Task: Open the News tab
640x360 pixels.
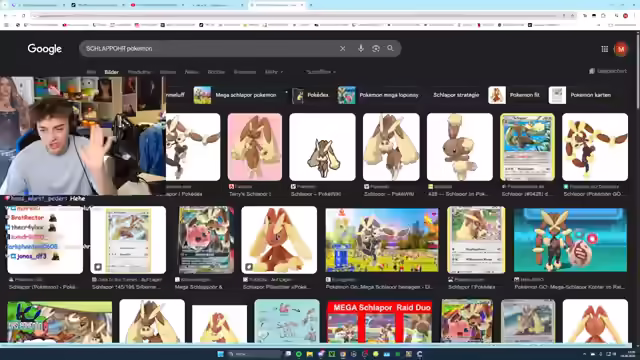Action: point(191,72)
